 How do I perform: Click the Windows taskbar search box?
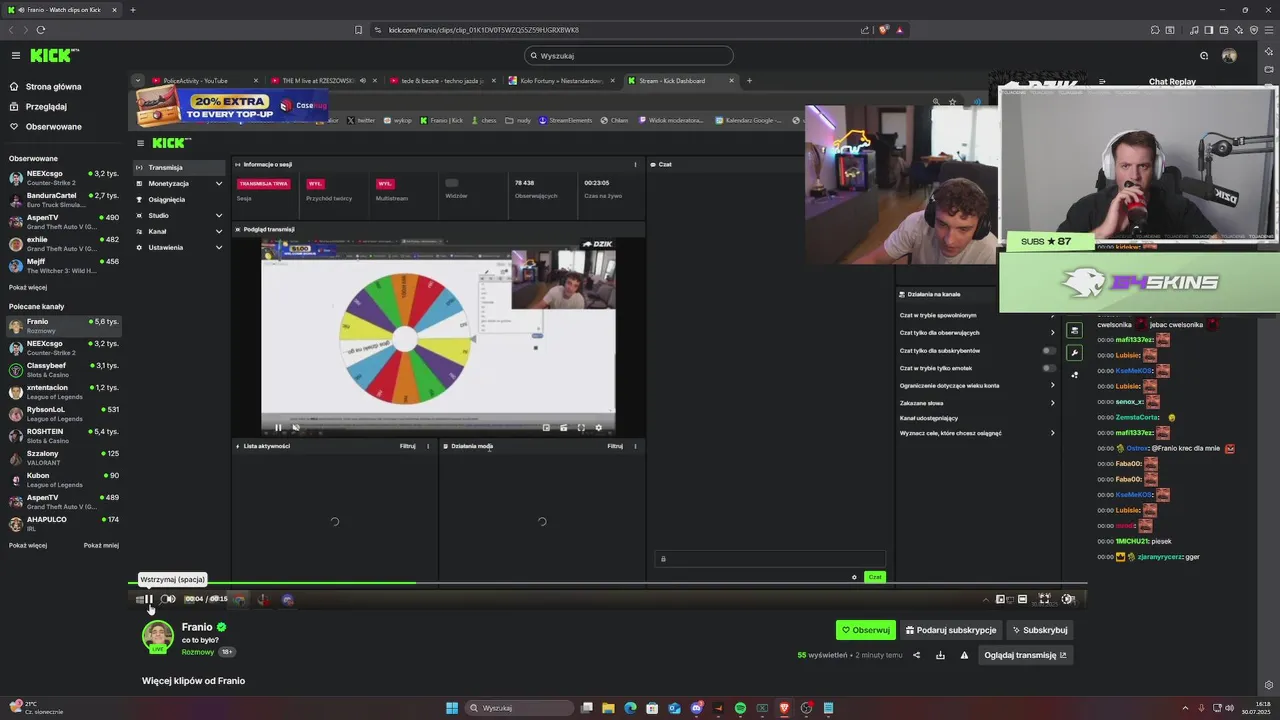(522, 708)
